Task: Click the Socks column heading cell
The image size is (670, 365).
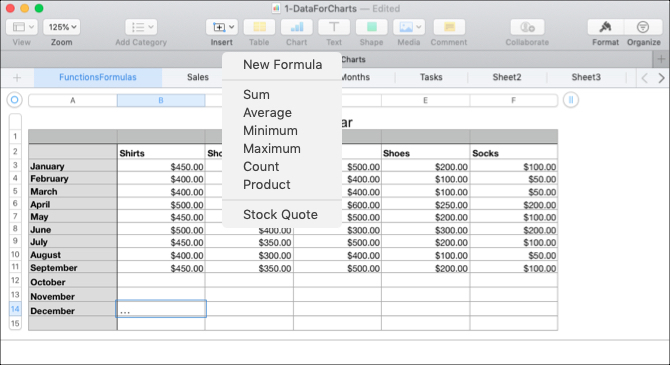Action: click(x=514, y=153)
